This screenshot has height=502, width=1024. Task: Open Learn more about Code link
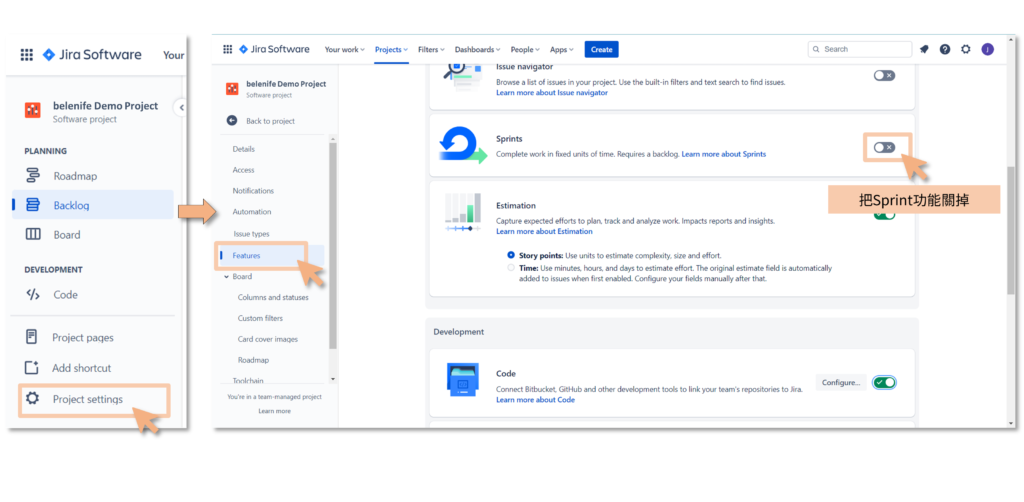[x=536, y=400]
